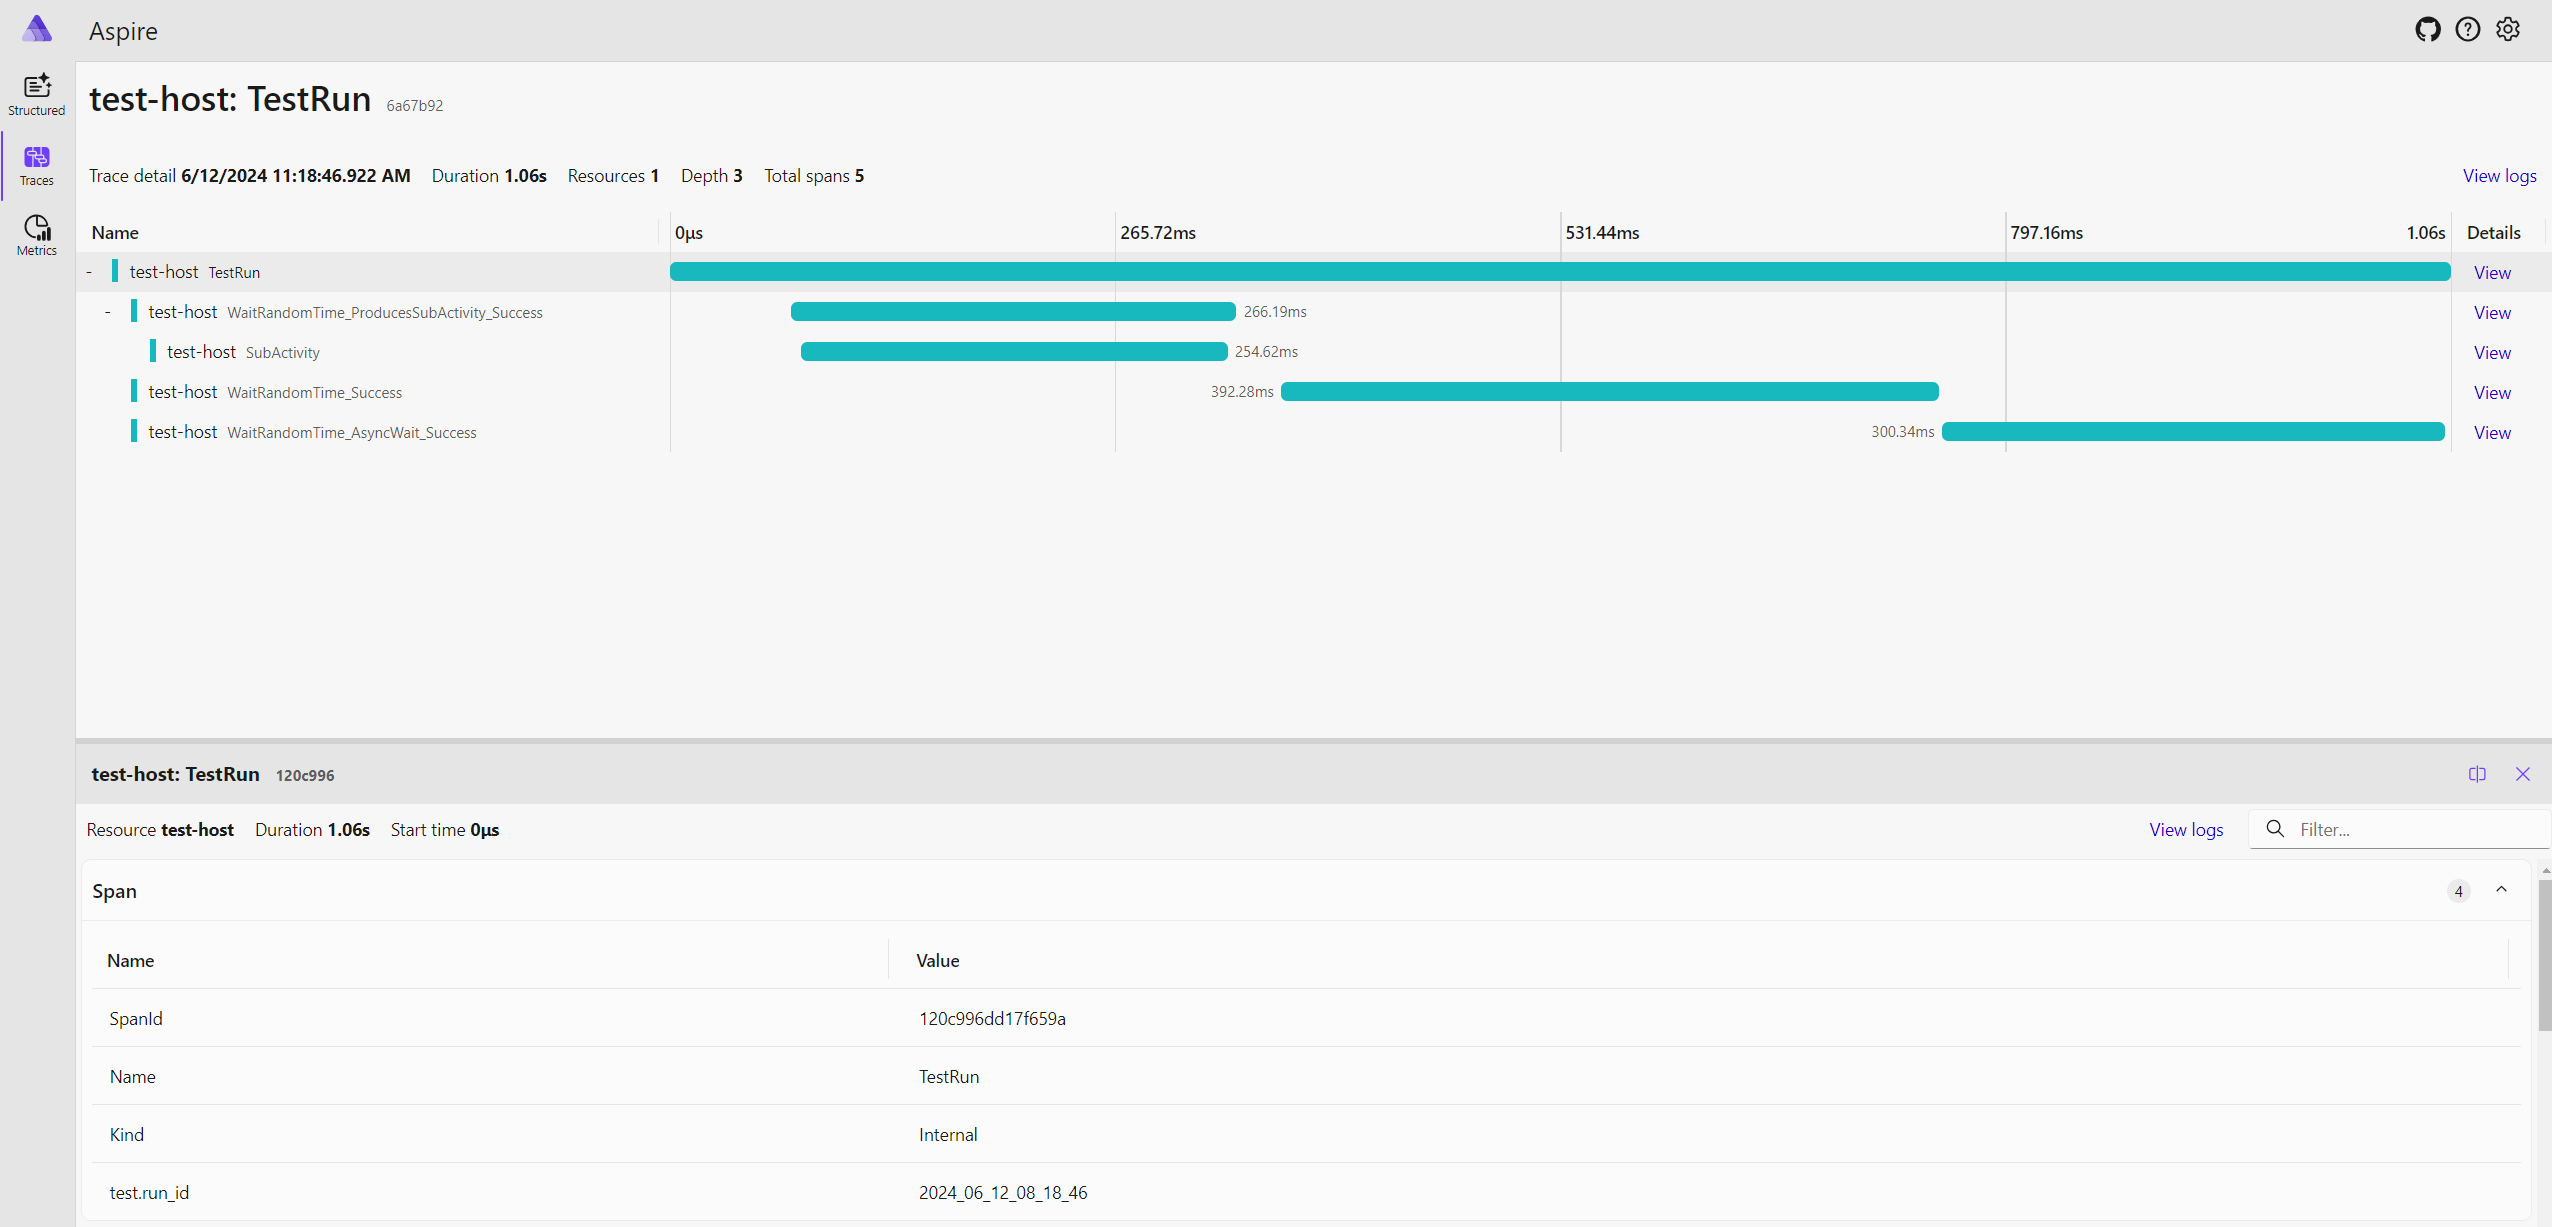Collapse the Span properties section
The image size is (2552, 1227).
point(2501,890)
